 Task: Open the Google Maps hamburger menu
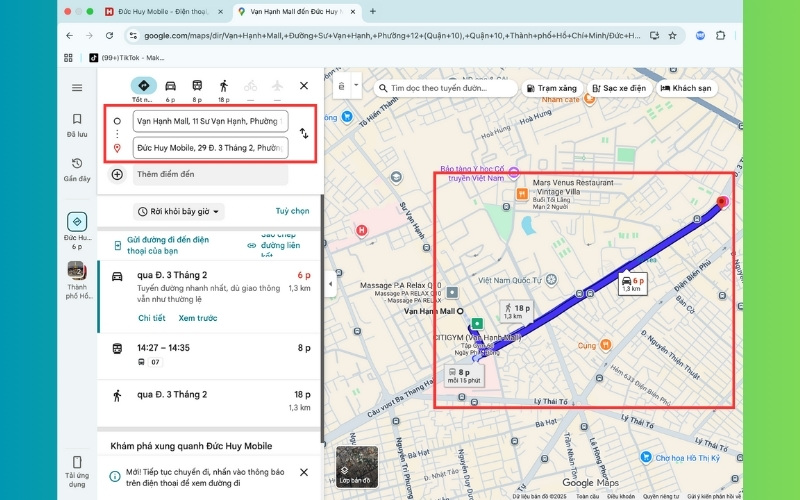point(77,88)
